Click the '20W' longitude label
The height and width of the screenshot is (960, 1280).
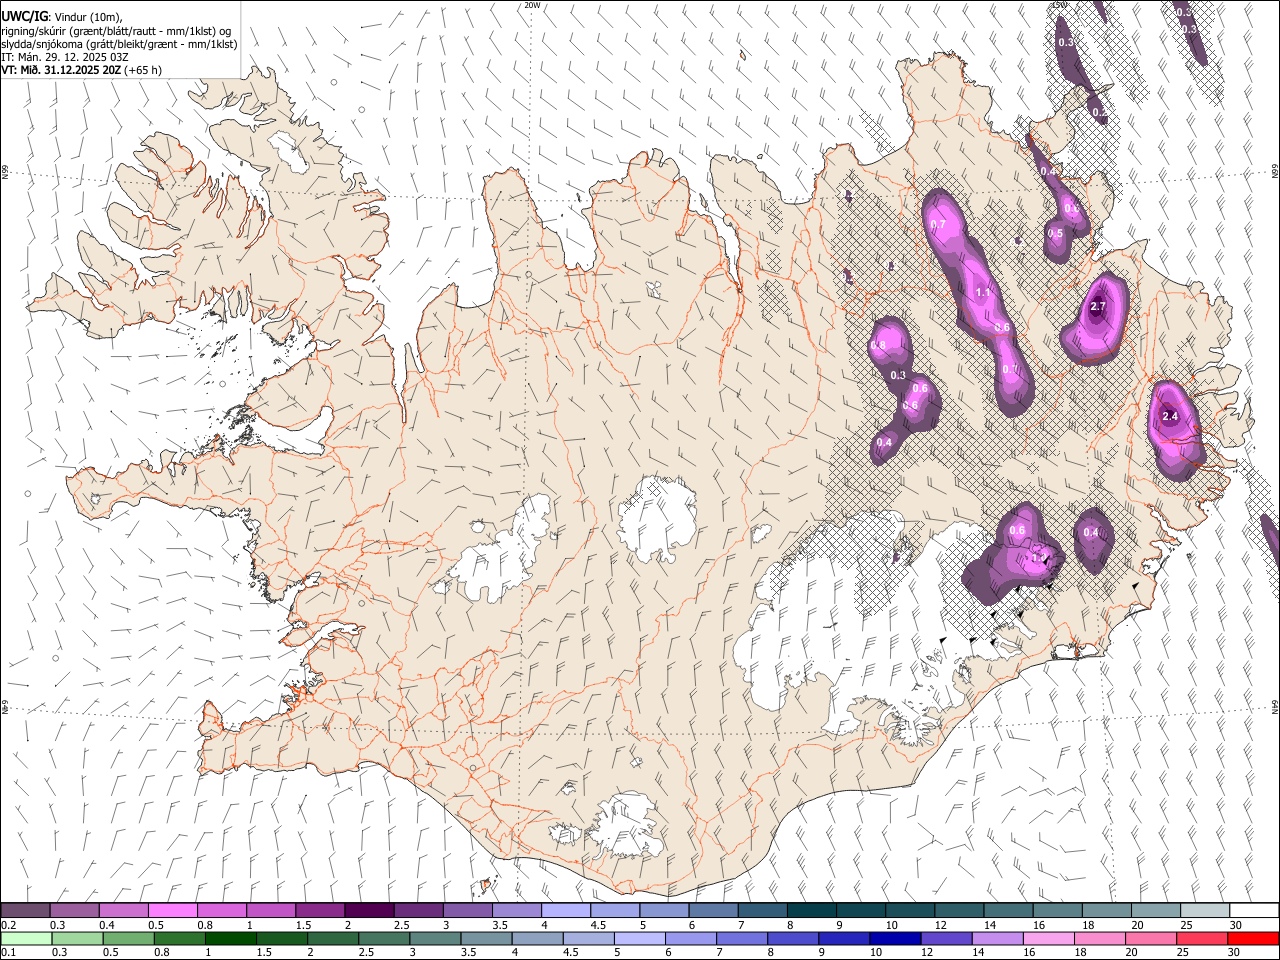532,5
